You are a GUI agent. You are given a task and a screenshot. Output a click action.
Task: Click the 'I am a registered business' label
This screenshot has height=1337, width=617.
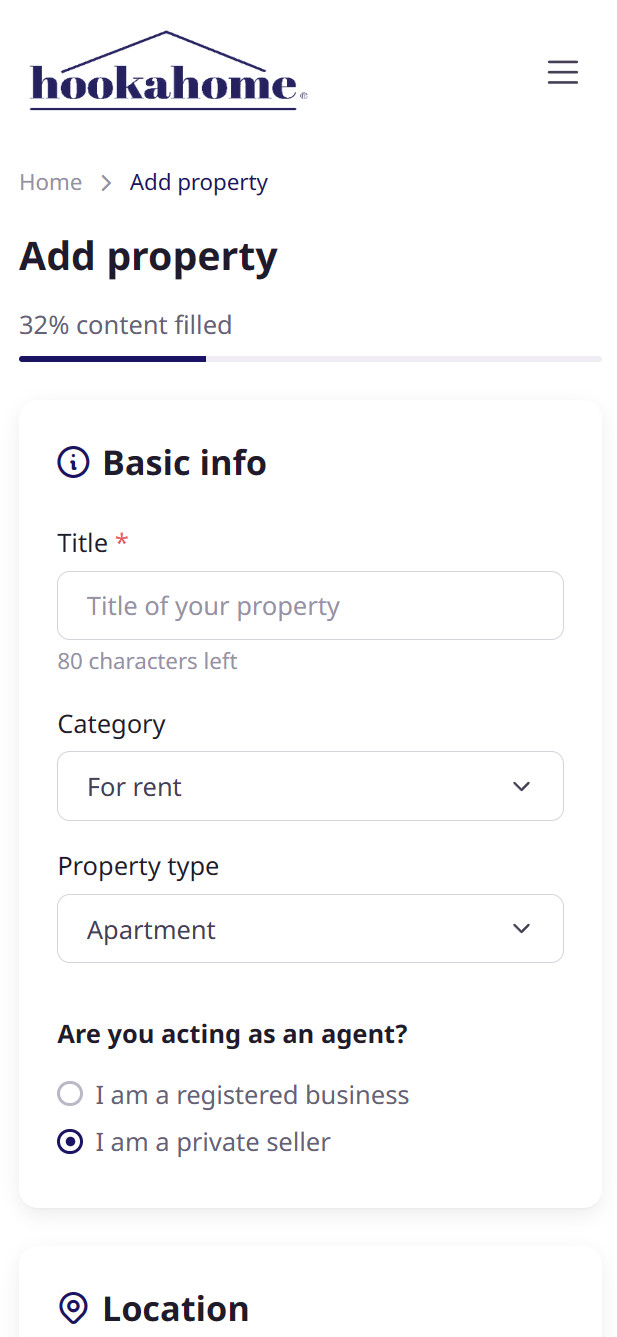click(252, 1095)
